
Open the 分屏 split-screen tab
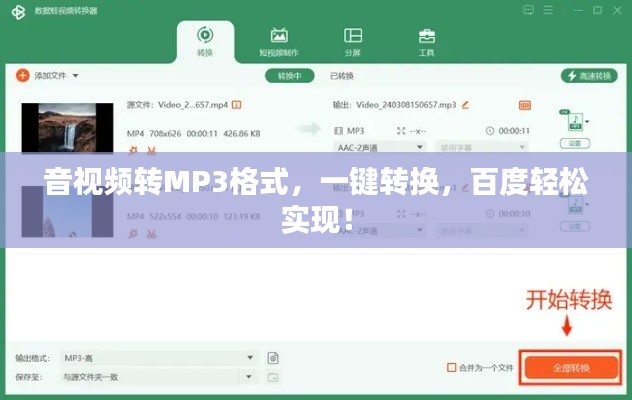(353, 42)
